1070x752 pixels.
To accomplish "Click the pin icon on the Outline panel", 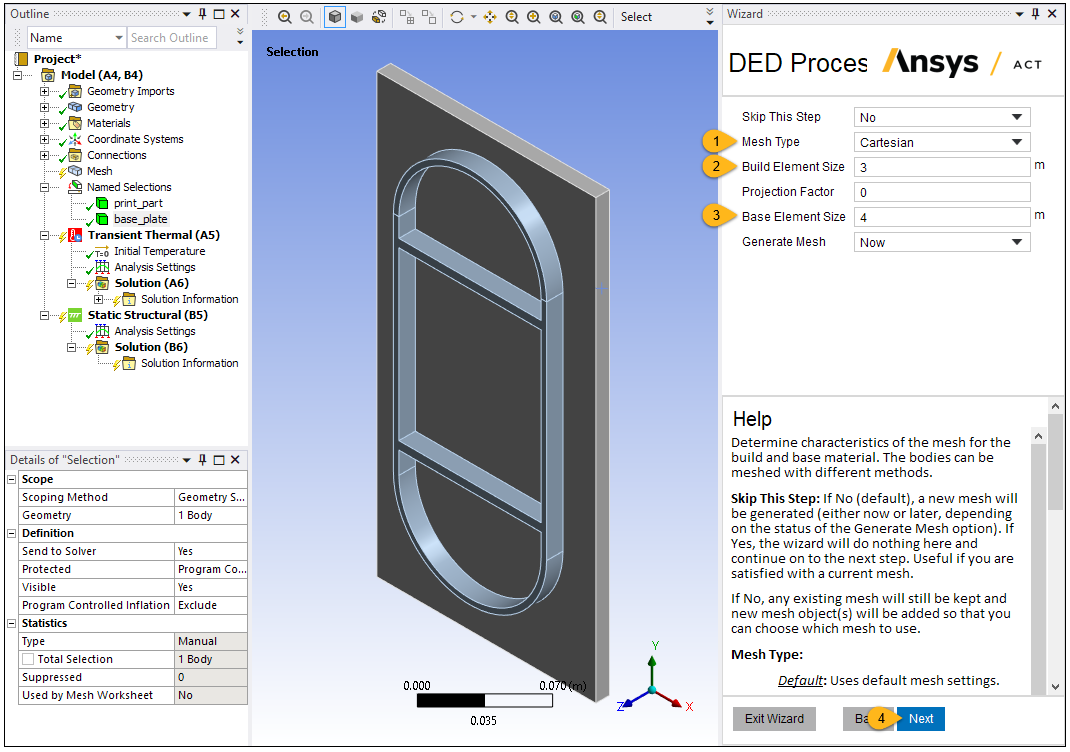I will [201, 14].
